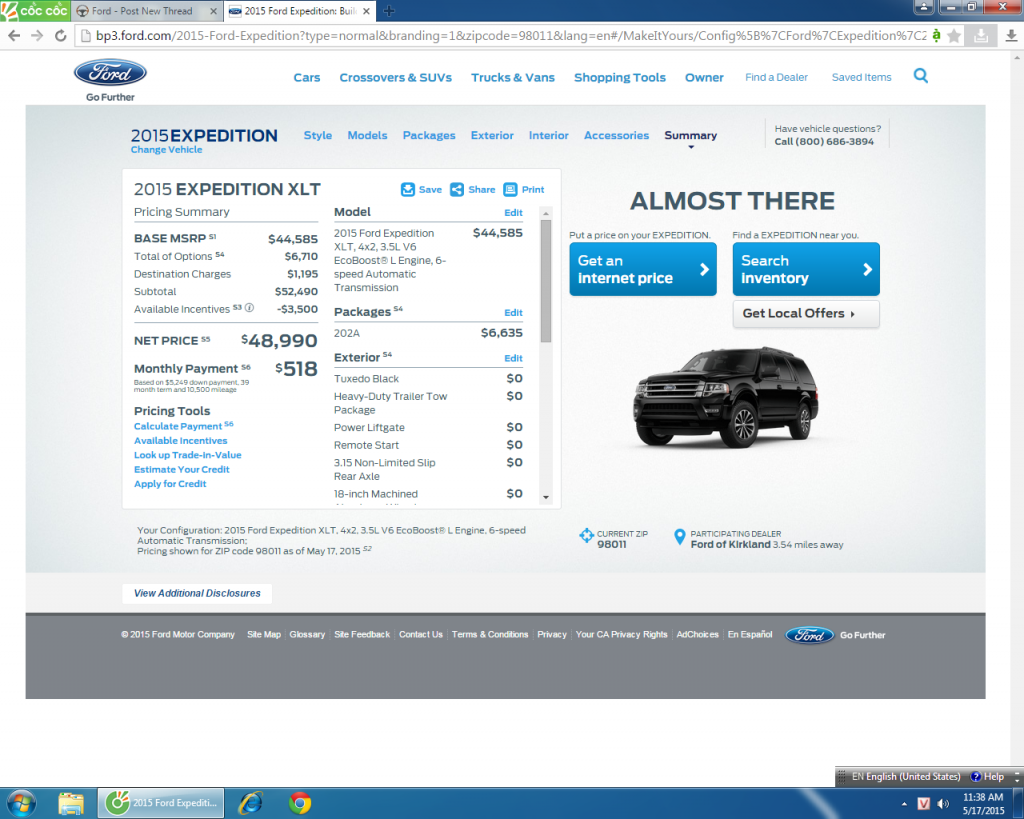Open a new browser tab
1024x819 pixels.
point(389,10)
